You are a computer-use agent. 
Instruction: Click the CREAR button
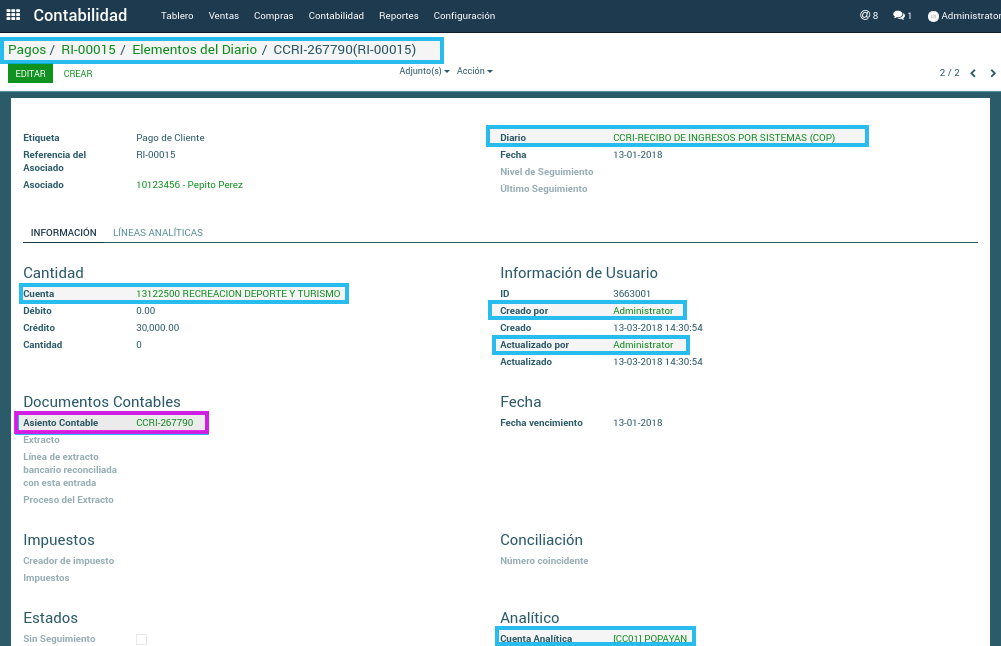tap(78, 74)
